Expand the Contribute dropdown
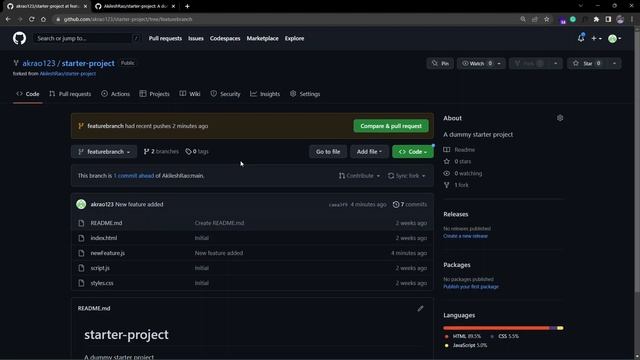The image size is (640, 360). coord(359,176)
